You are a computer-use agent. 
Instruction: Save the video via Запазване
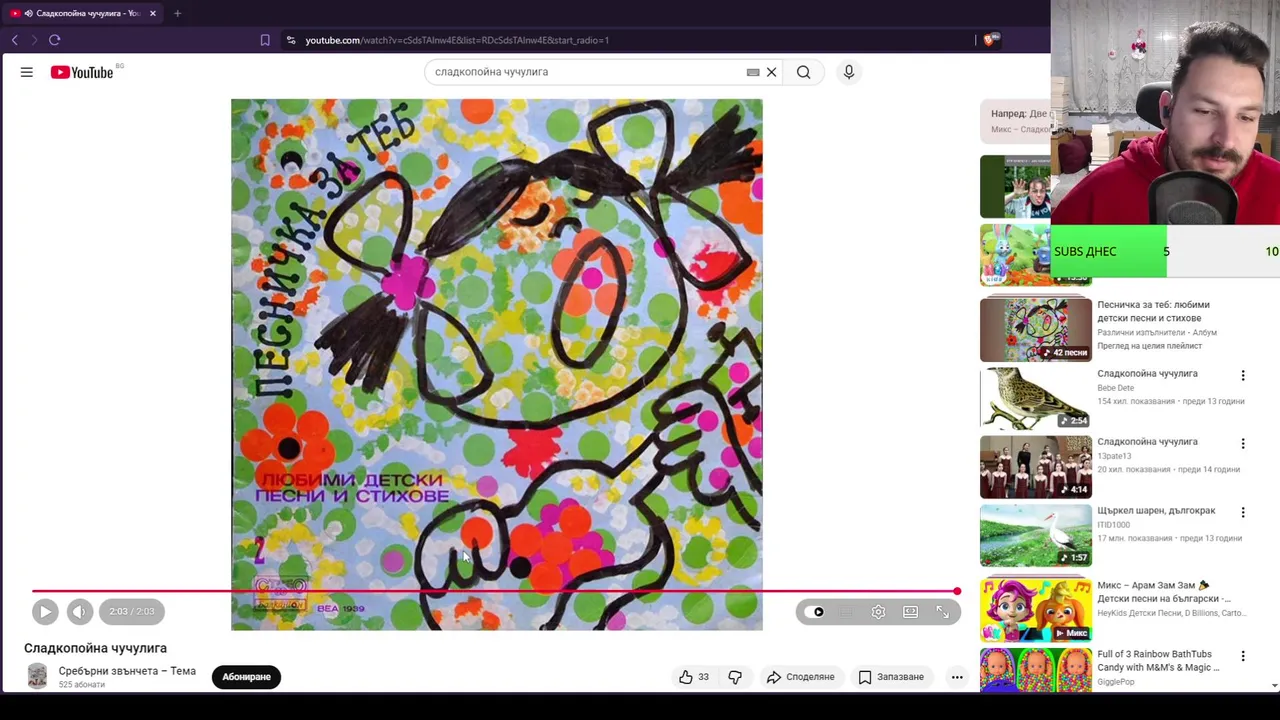coord(891,677)
